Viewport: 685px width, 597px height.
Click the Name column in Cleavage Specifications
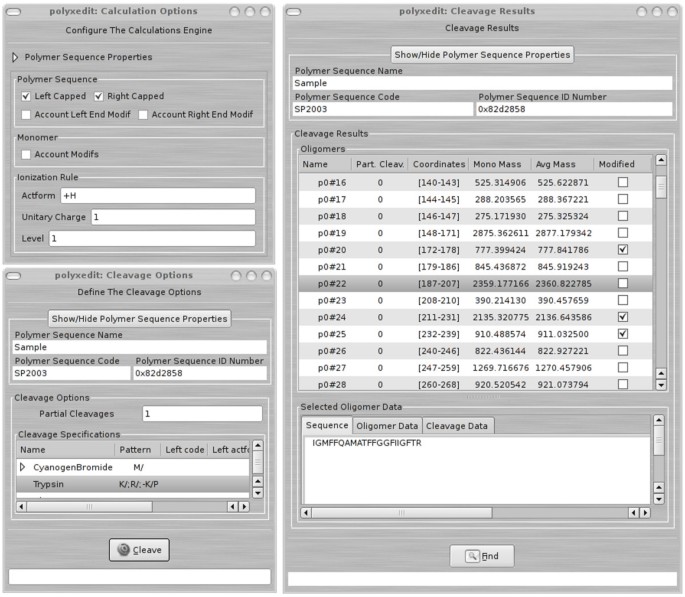pos(66,450)
